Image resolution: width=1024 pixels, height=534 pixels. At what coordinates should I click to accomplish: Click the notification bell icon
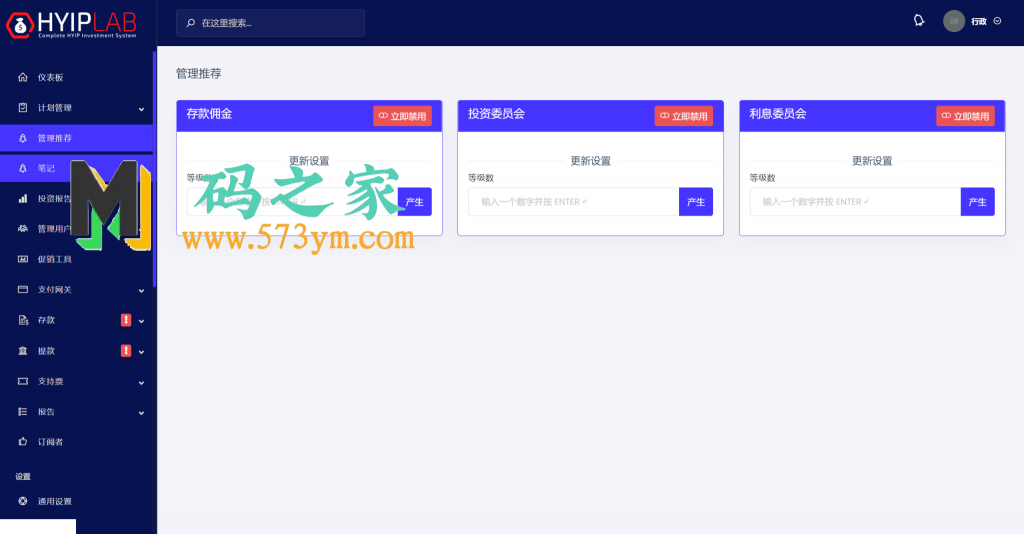pyautogui.click(x=919, y=21)
